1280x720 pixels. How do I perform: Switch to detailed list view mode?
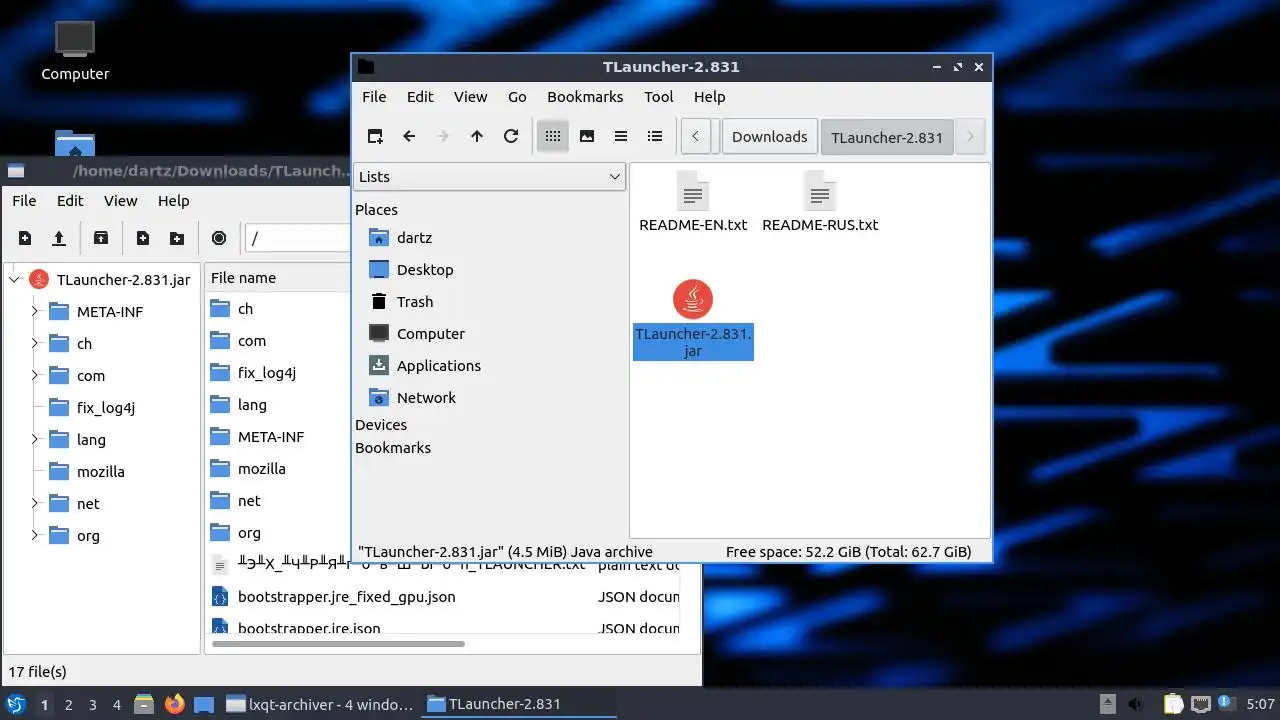[x=655, y=136]
